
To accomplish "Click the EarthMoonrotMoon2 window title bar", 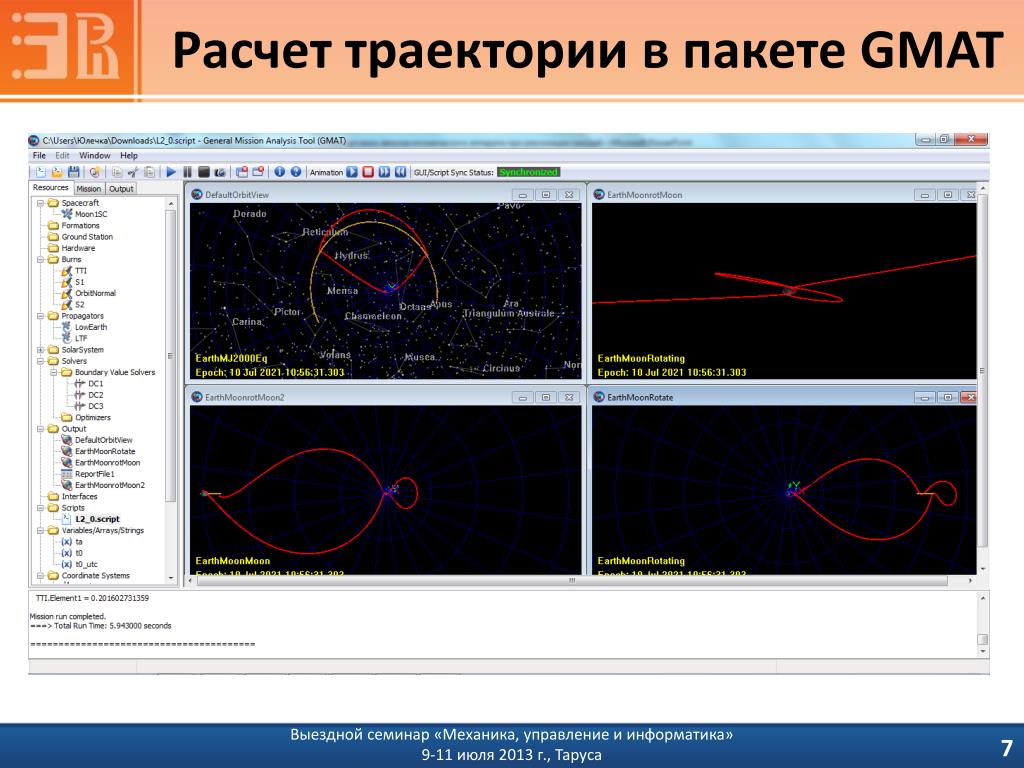I will pyautogui.click(x=385, y=397).
